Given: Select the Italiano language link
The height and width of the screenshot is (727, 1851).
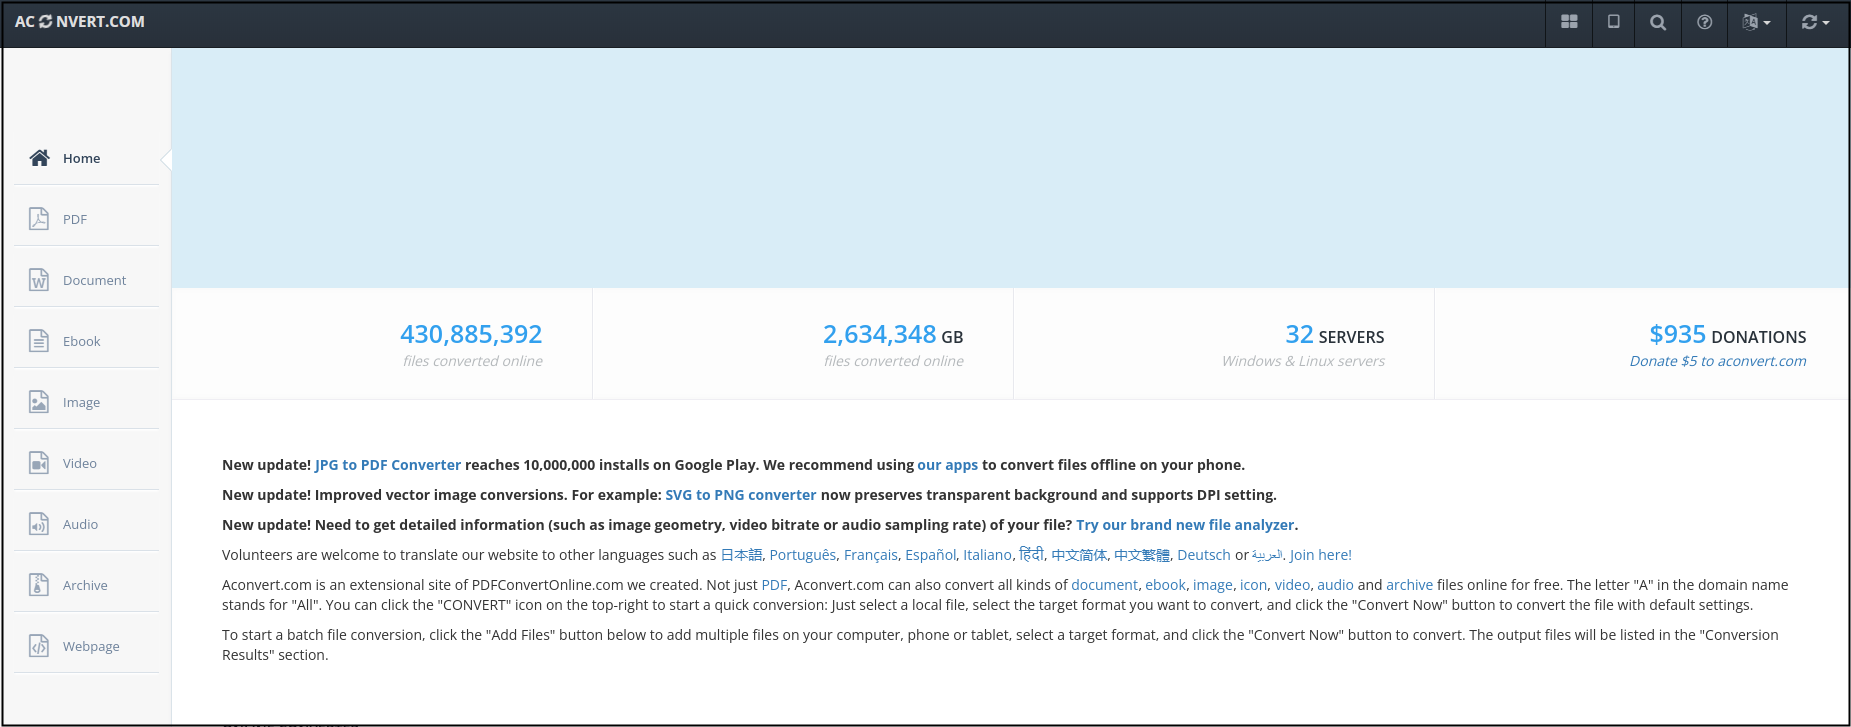Looking at the screenshot, I should (x=988, y=555).
